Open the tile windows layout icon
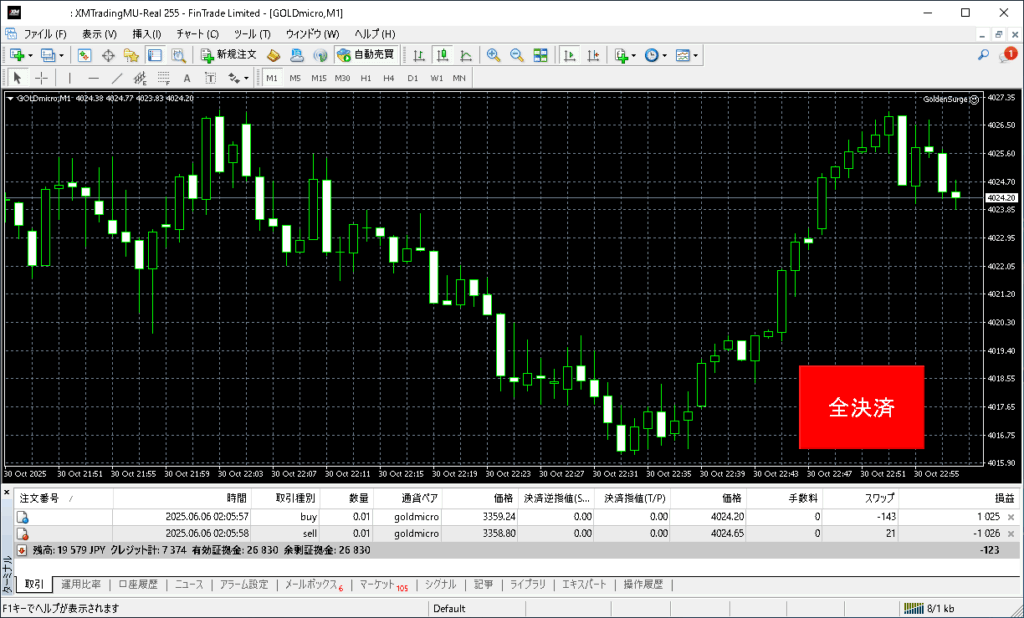The image size is (1024, 618). [x=541, y=55]
